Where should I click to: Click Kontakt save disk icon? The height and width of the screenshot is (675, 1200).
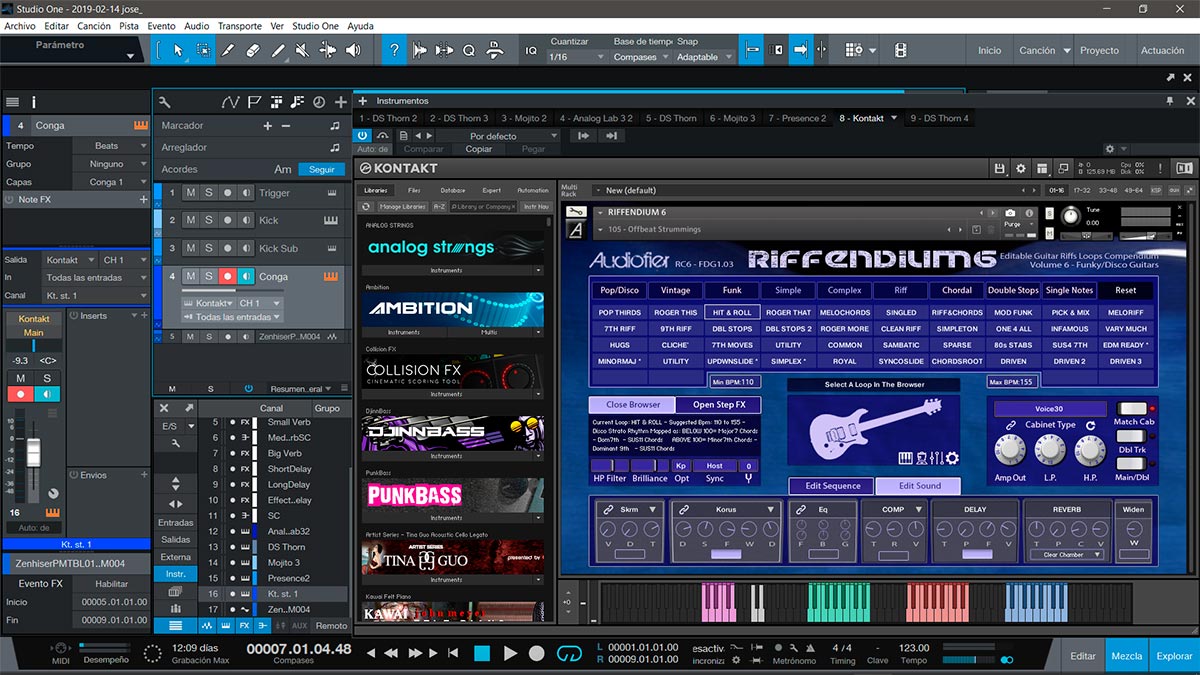(1000, 168)
